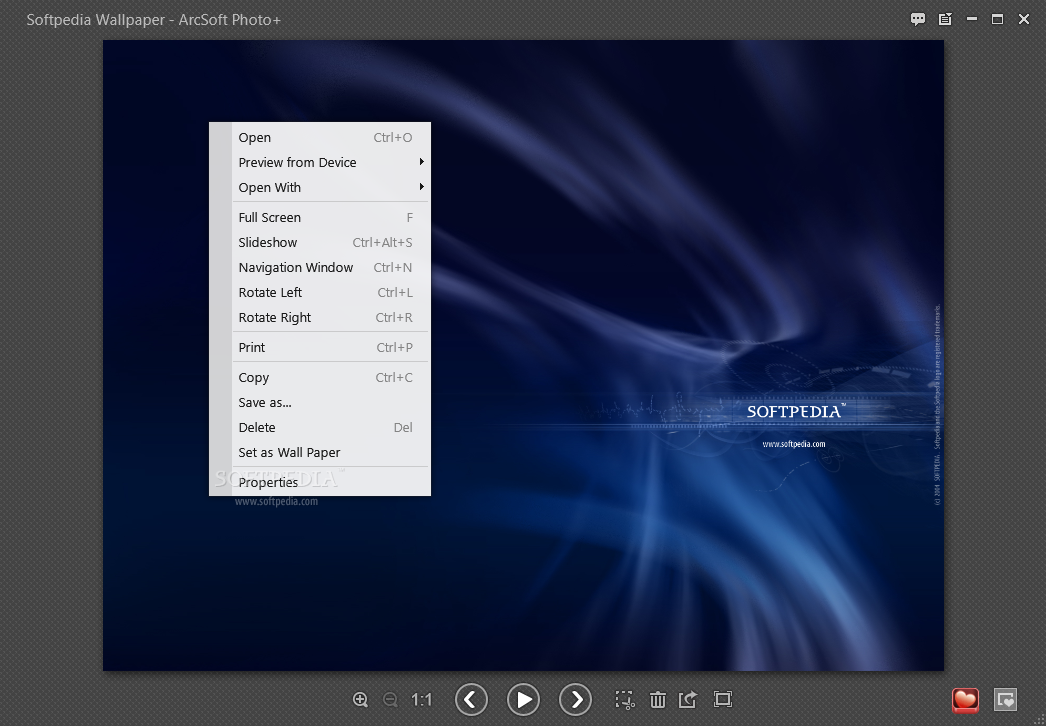Select Delete in the context menu
The height and width of the screenshot is (726, 1046).
[x=330, y=428]
